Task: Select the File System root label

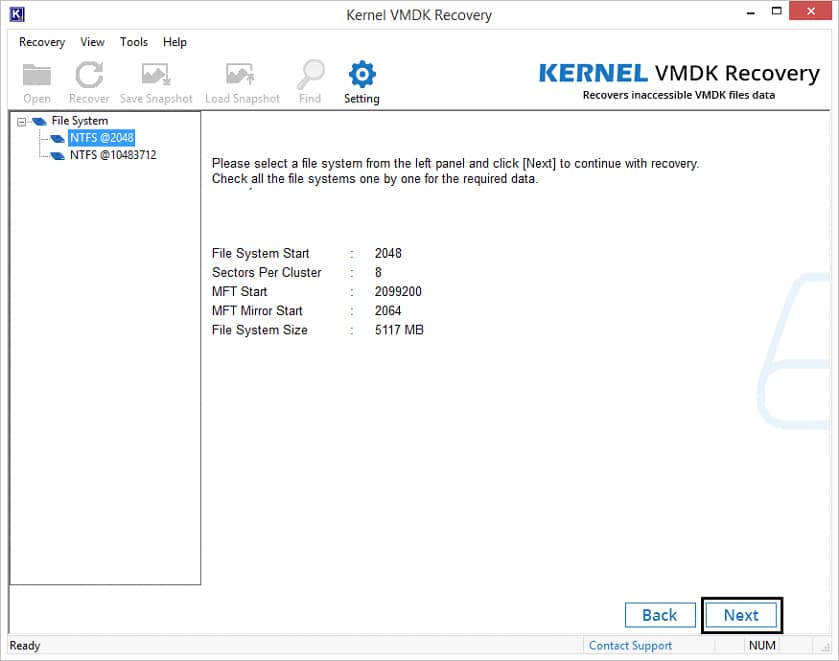Action: [80, 121]
